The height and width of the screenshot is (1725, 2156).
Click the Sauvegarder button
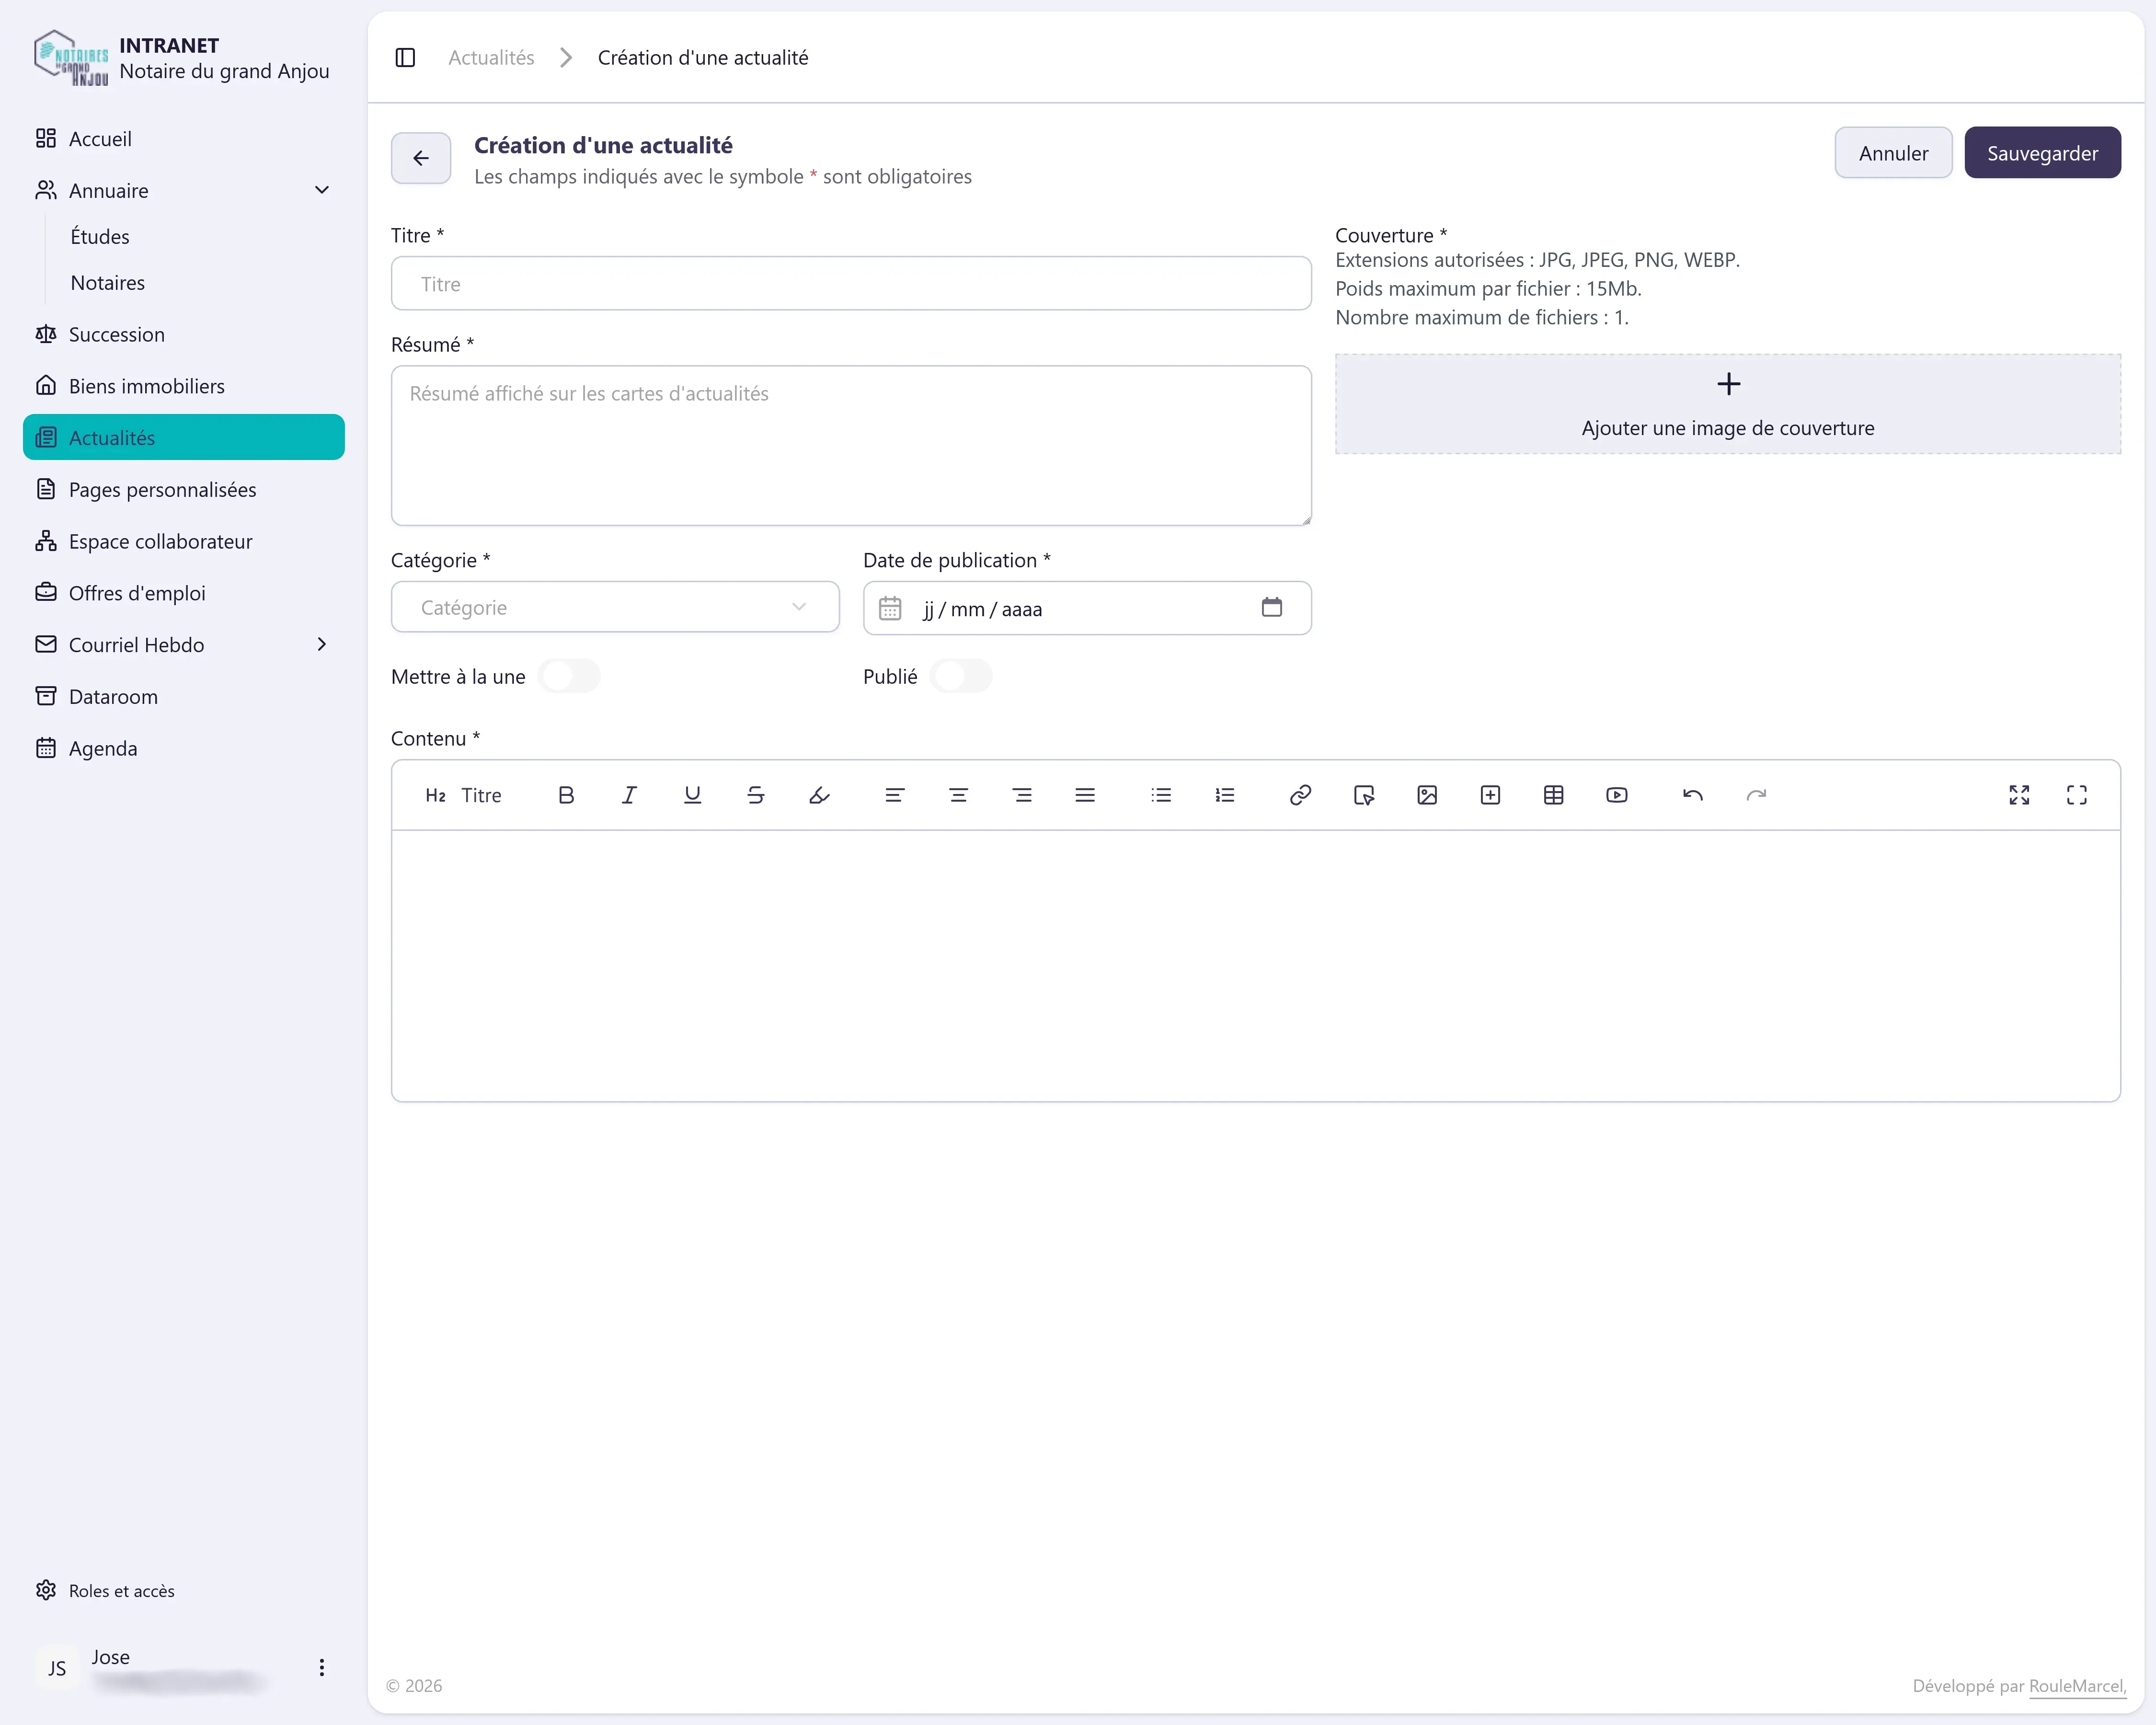click(2042, 153)
